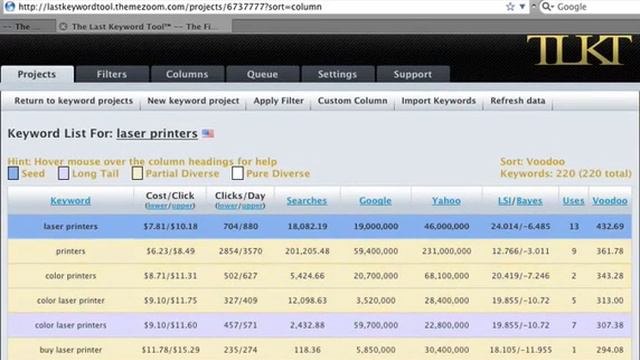Click the Partial Diverse yellow legend box

pyautogui.click(x=137, y=173)
